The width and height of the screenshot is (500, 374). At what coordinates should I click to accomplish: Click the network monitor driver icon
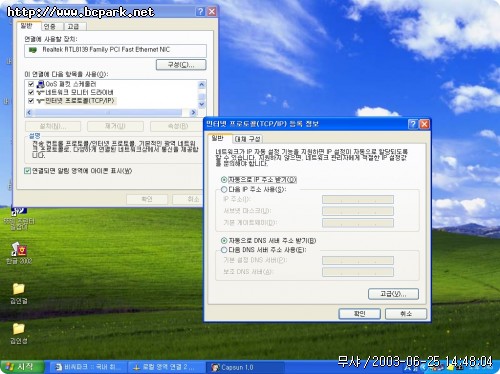pos(40,92)
